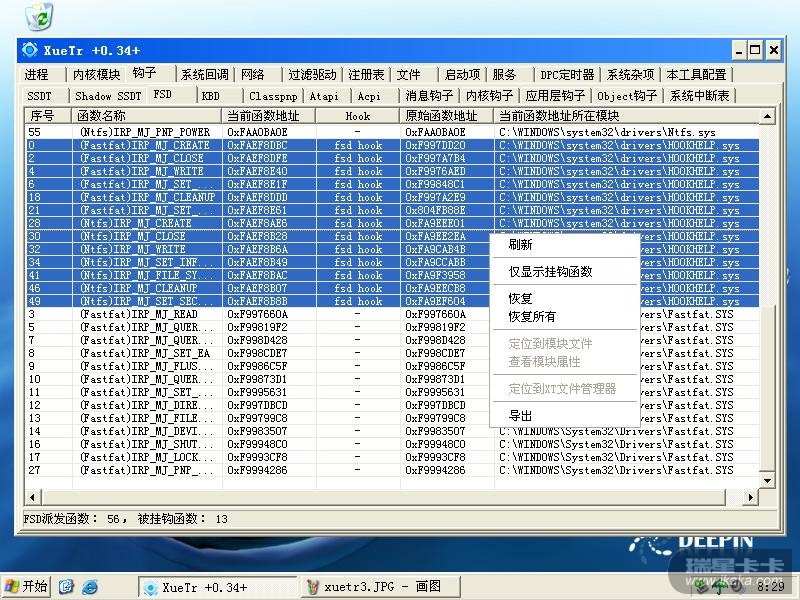The image size is (800, 600).
Task: Switch to xuetr3.JPG Paint taskbar button
Action: point(380,587)
